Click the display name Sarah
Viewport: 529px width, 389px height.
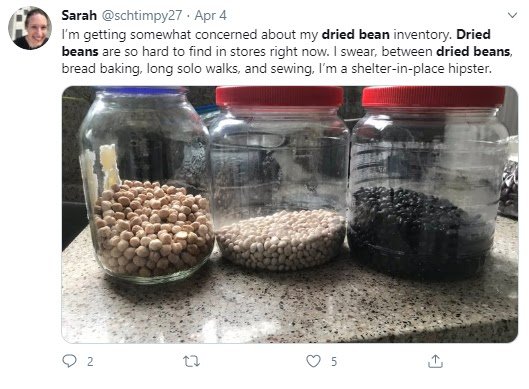(x=79, y=15)
